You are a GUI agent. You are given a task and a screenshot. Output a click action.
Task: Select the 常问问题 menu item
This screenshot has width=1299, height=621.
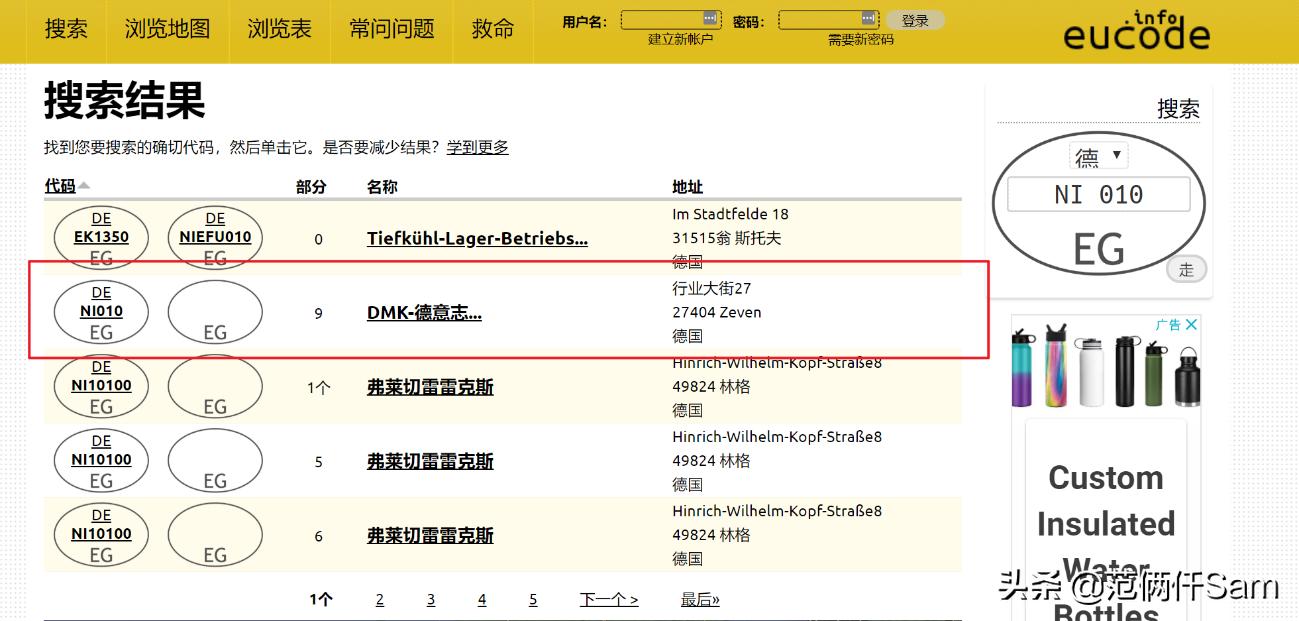[x=390, y=29]
